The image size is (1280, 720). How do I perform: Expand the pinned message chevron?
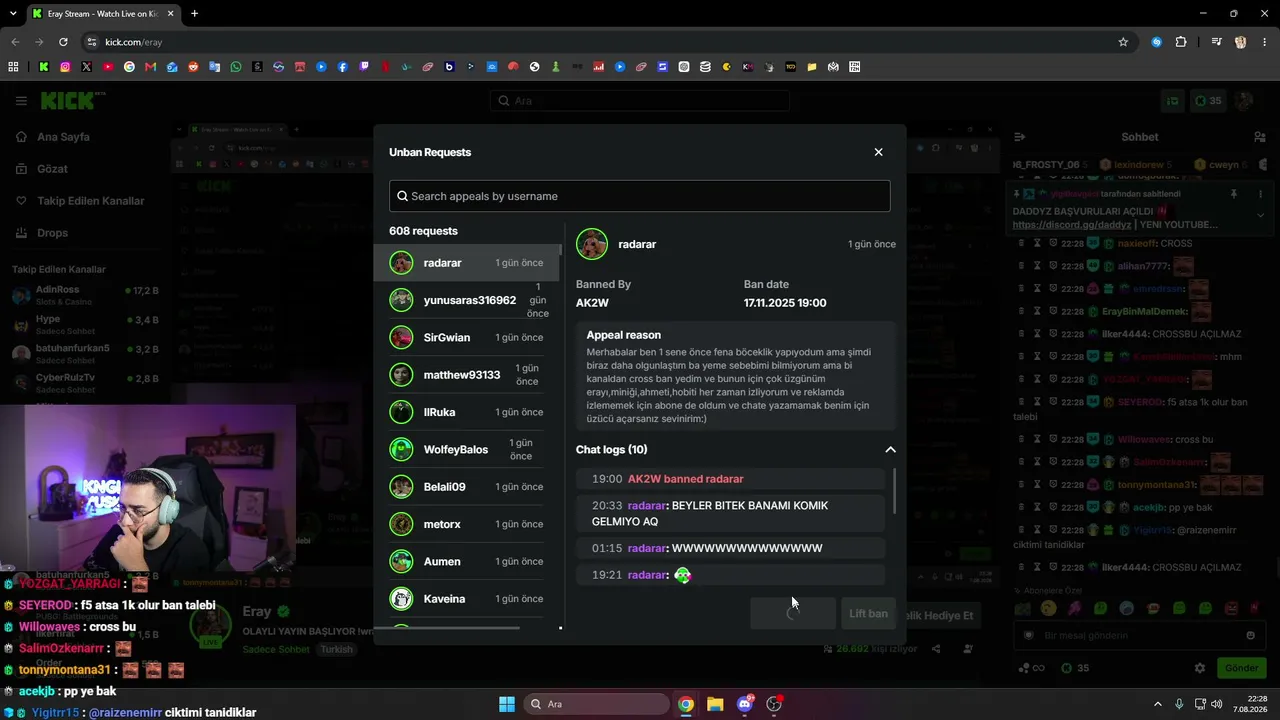pyautogui.click(x=1260, y=214)
